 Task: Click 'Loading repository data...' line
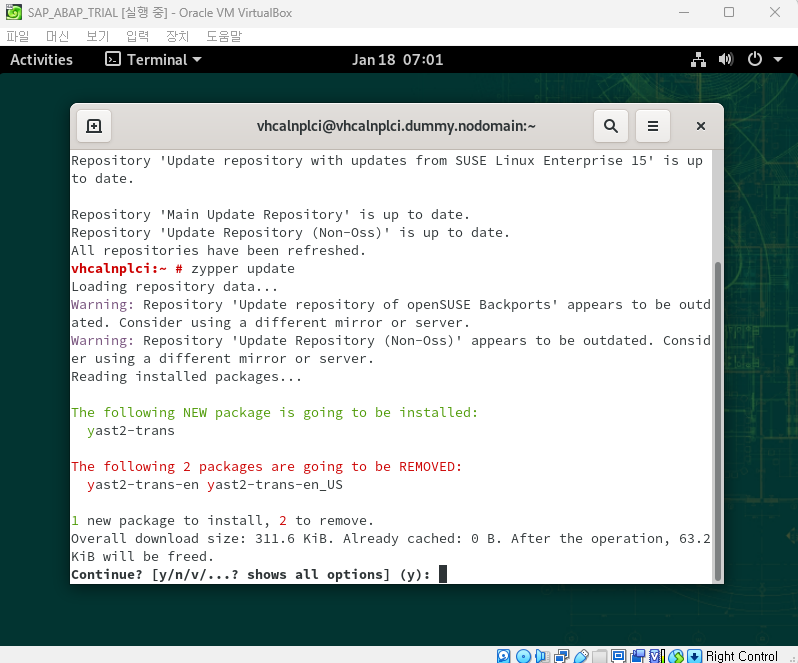[x=175, y=287]
